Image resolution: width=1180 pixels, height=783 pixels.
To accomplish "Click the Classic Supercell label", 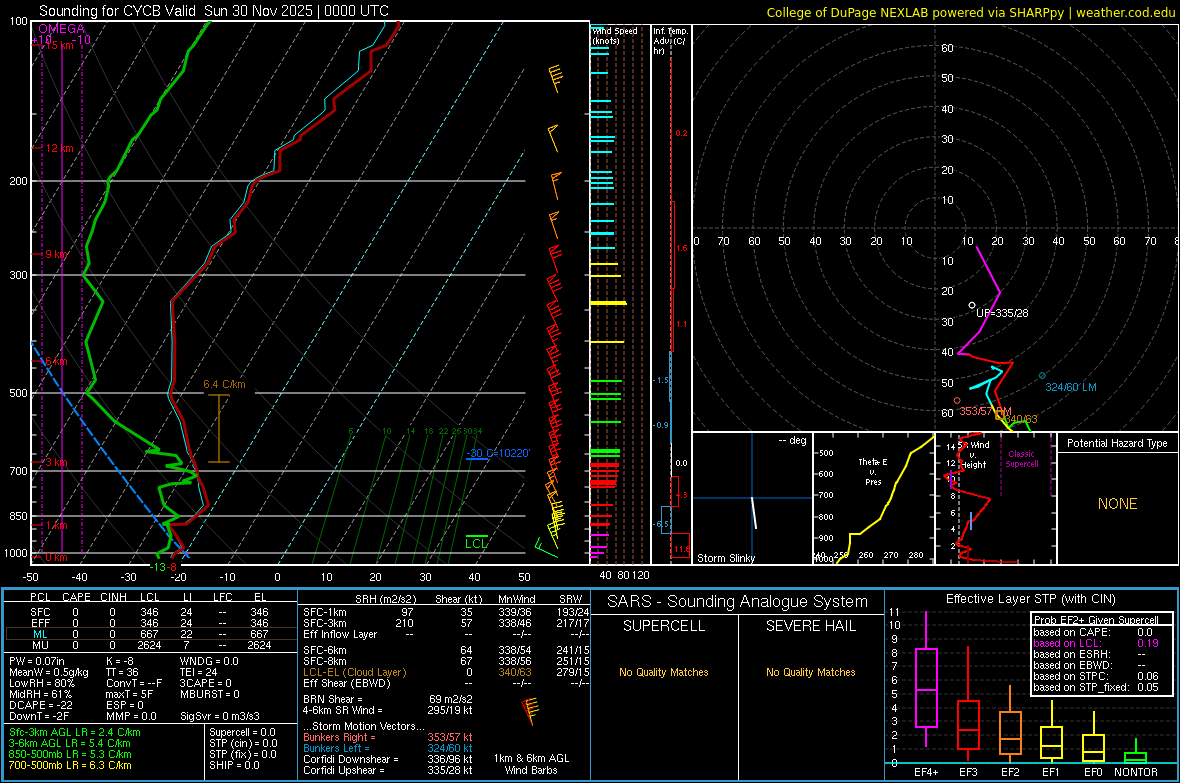I will [x=1021, y=459].
